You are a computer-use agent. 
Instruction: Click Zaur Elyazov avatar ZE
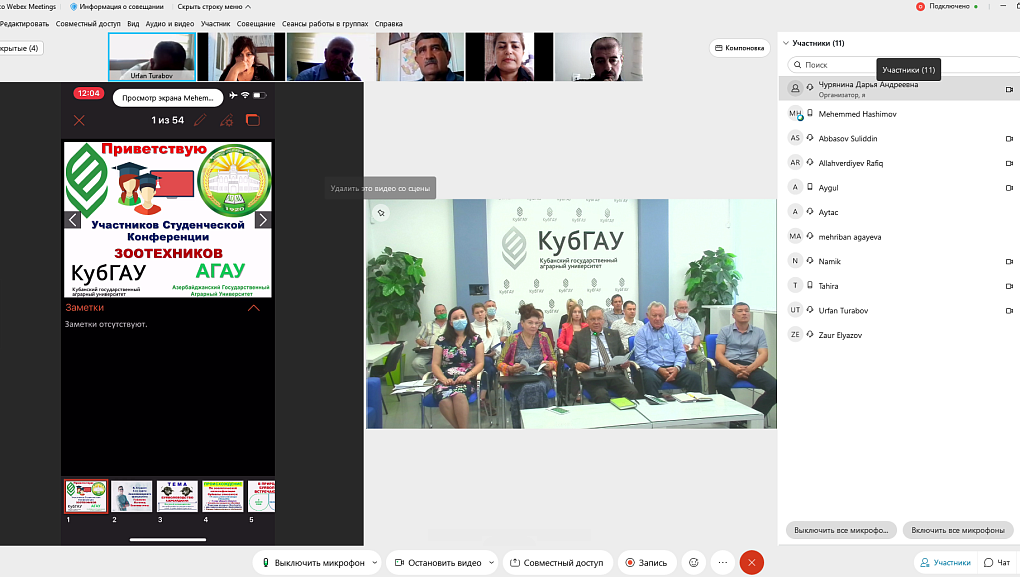coord(795,335)
